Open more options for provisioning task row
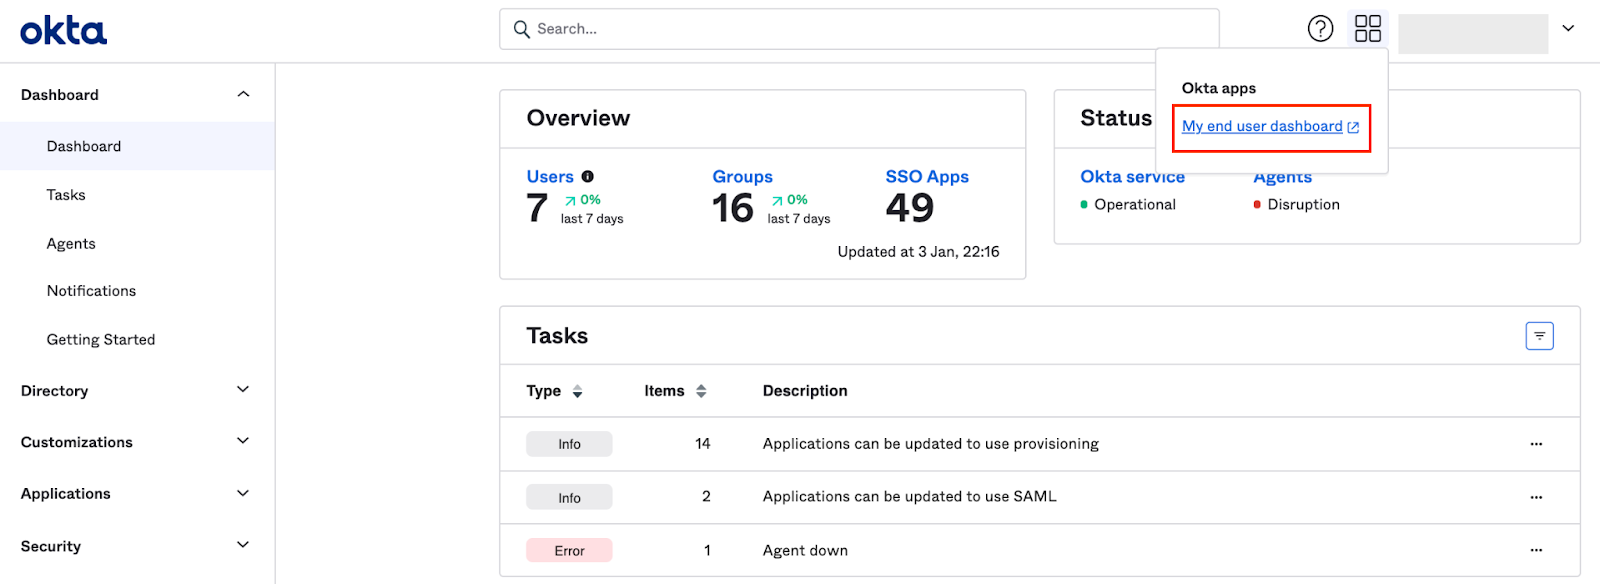1600x584 pixels. pos(1536,444)
